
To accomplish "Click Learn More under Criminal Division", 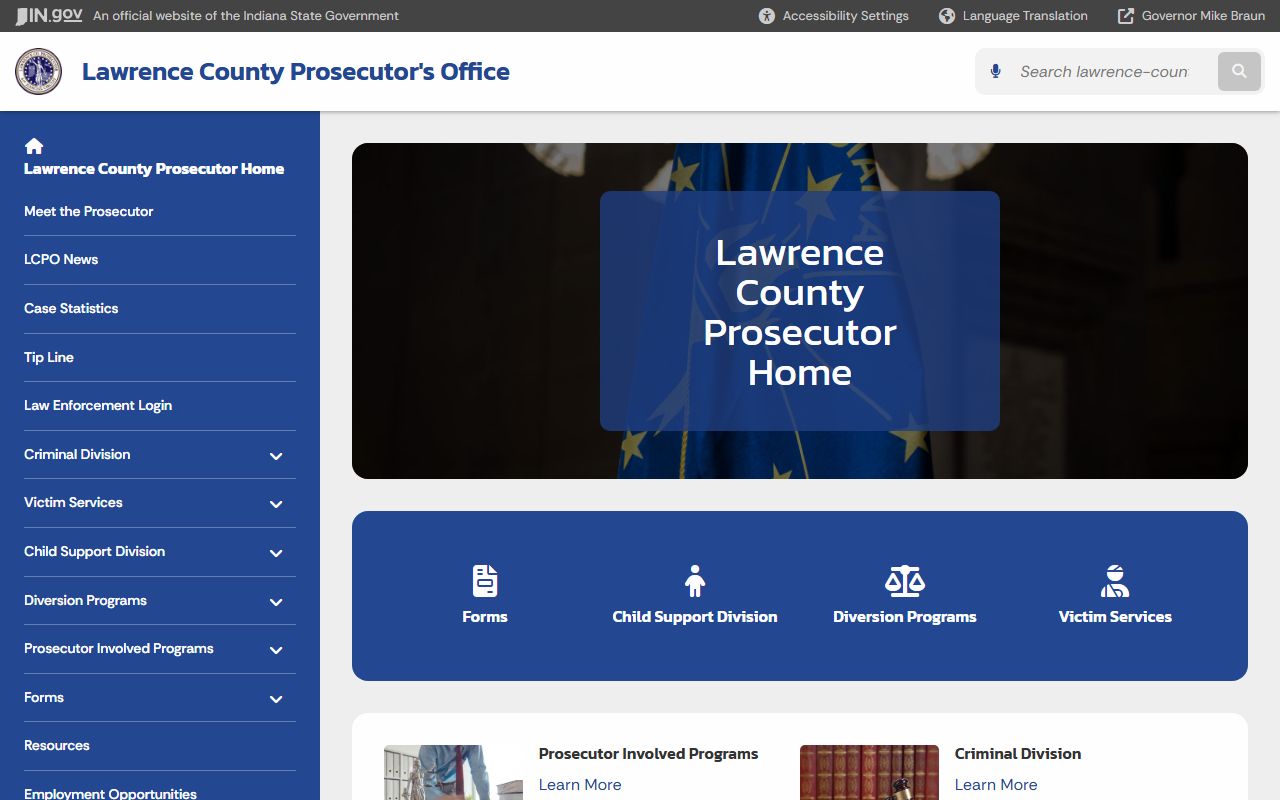I will pos(996,785).
